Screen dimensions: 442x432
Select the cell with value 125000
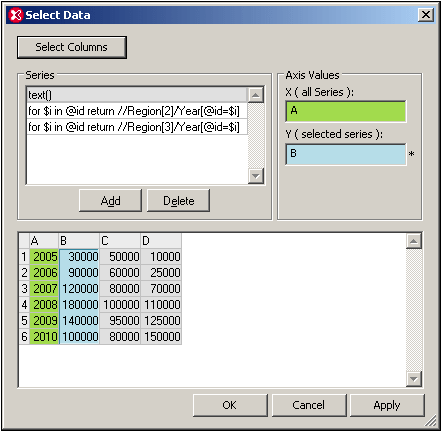click(161, 321)
